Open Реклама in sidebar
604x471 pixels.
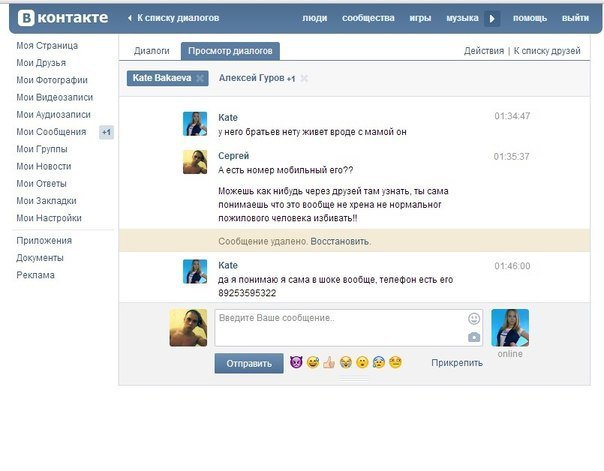click(35, 275)
